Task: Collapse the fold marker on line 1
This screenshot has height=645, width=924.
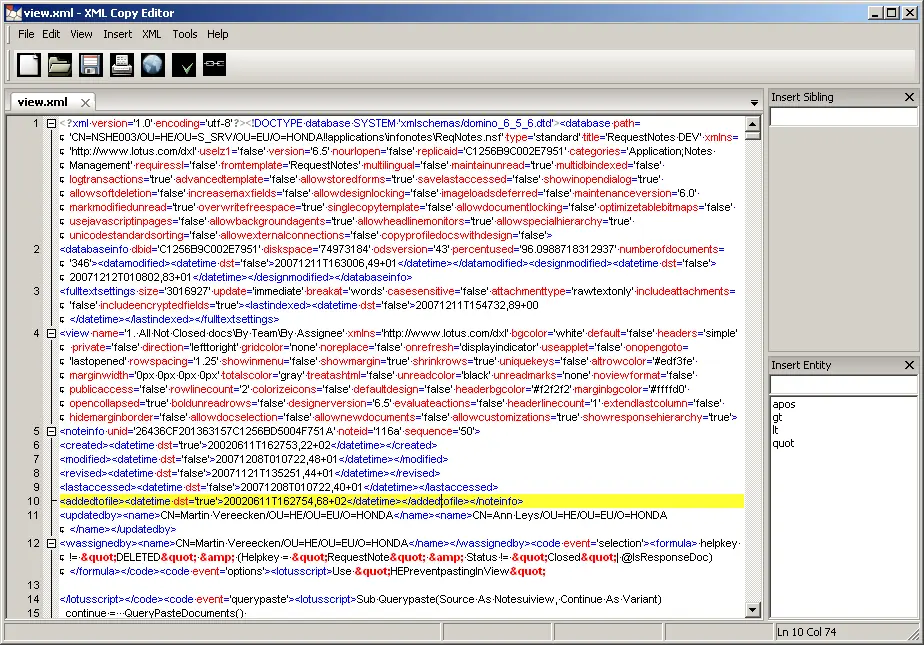Action: (51, 124)
